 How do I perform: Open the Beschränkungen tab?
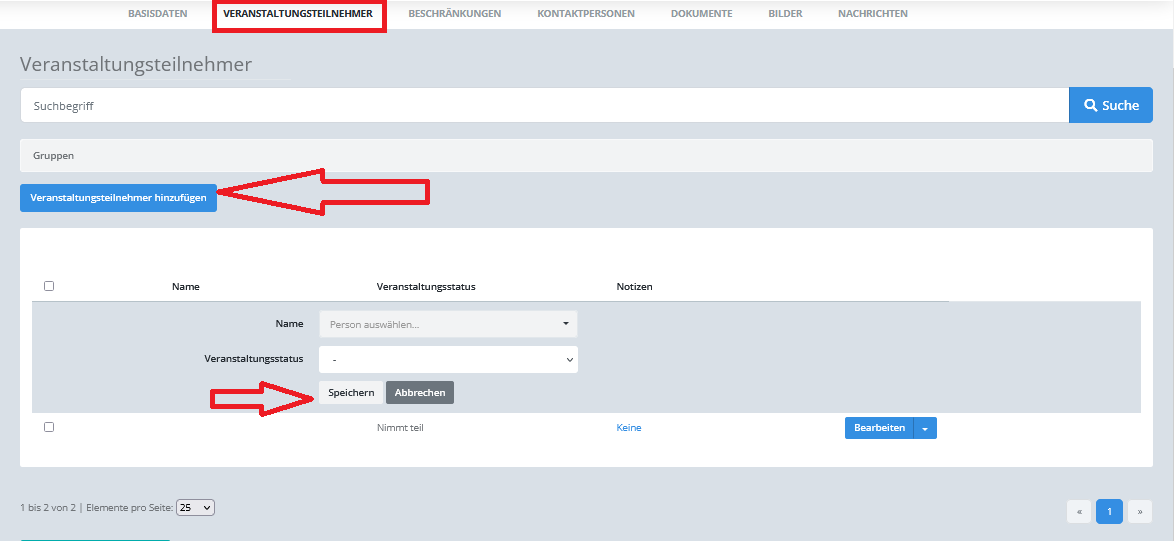(454, 13)
